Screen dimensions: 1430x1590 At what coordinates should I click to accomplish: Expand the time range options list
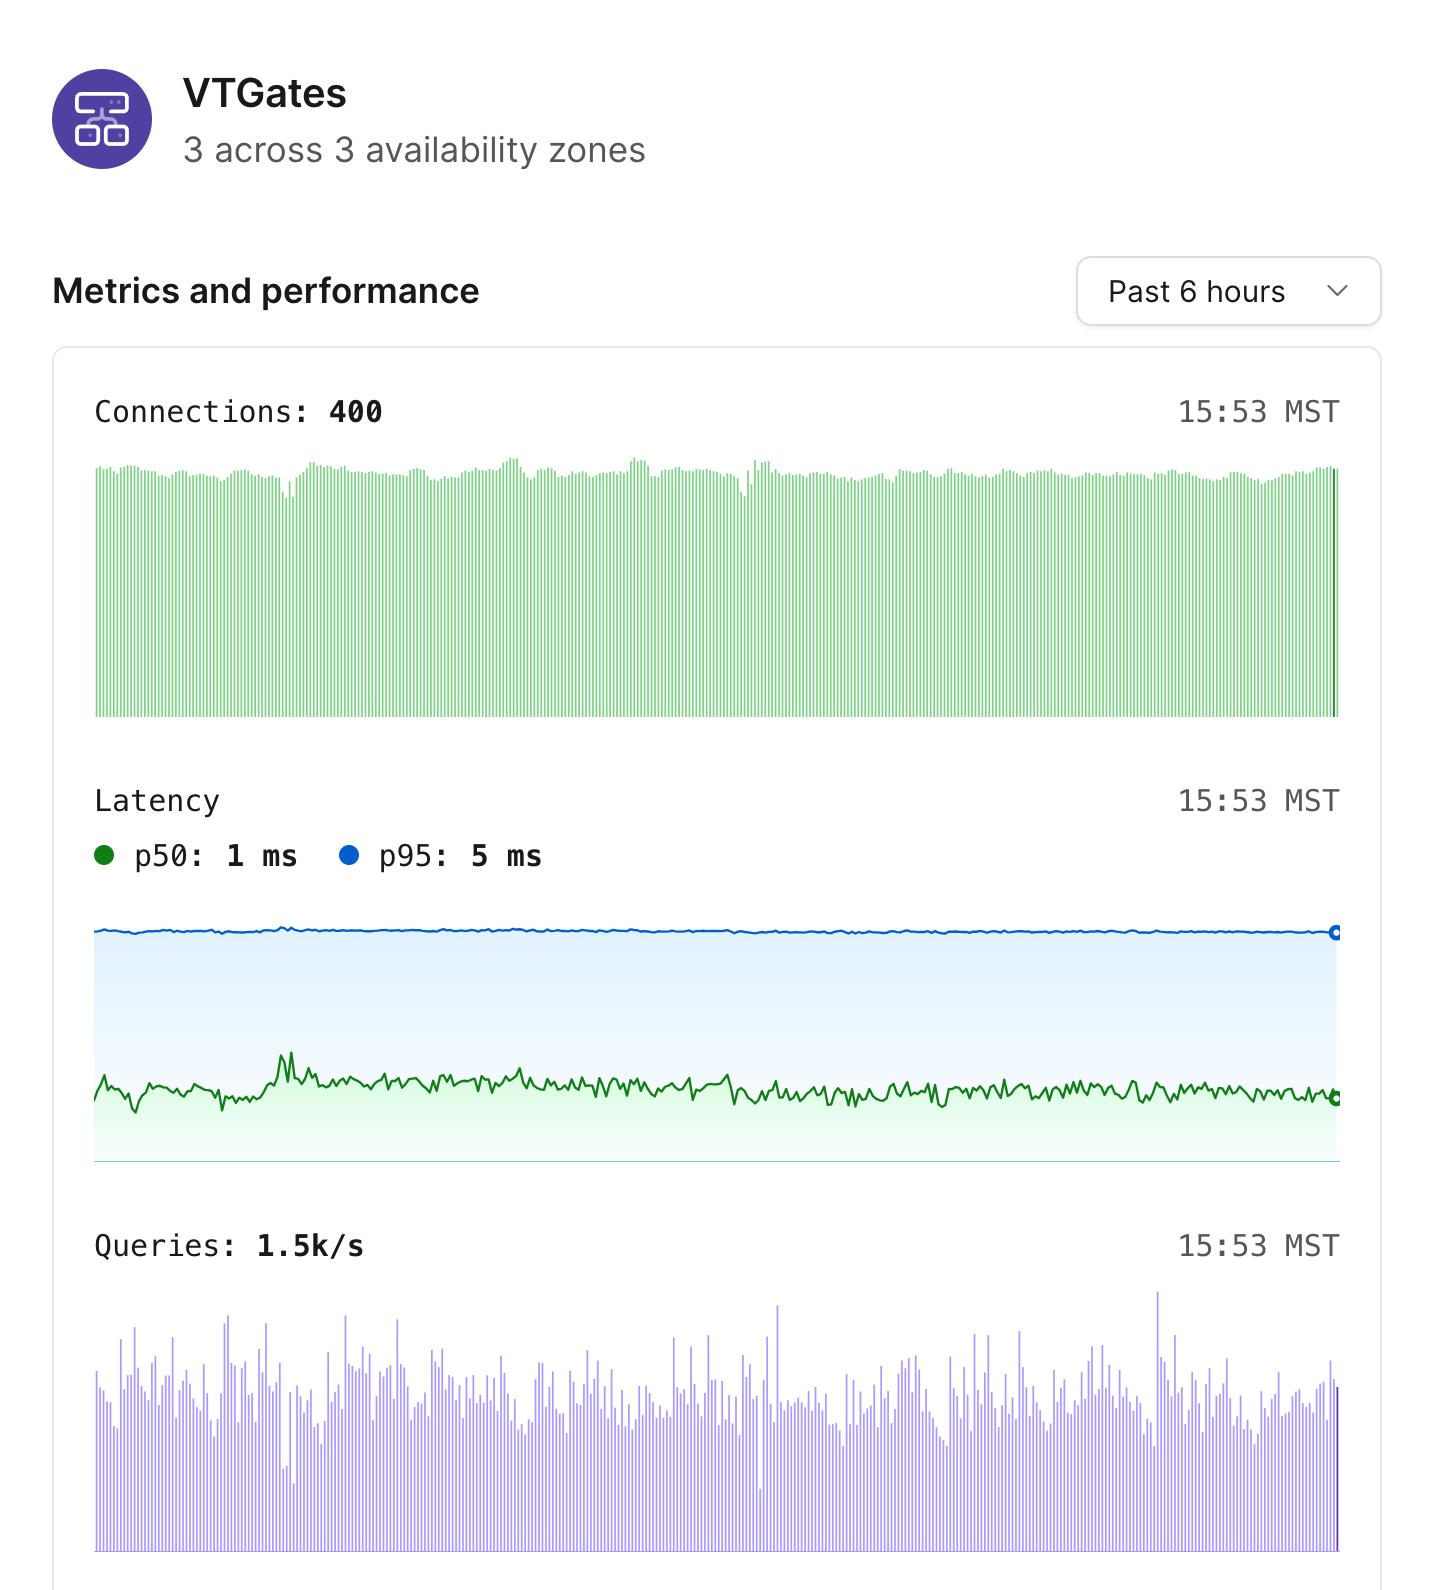[1227, 292]
